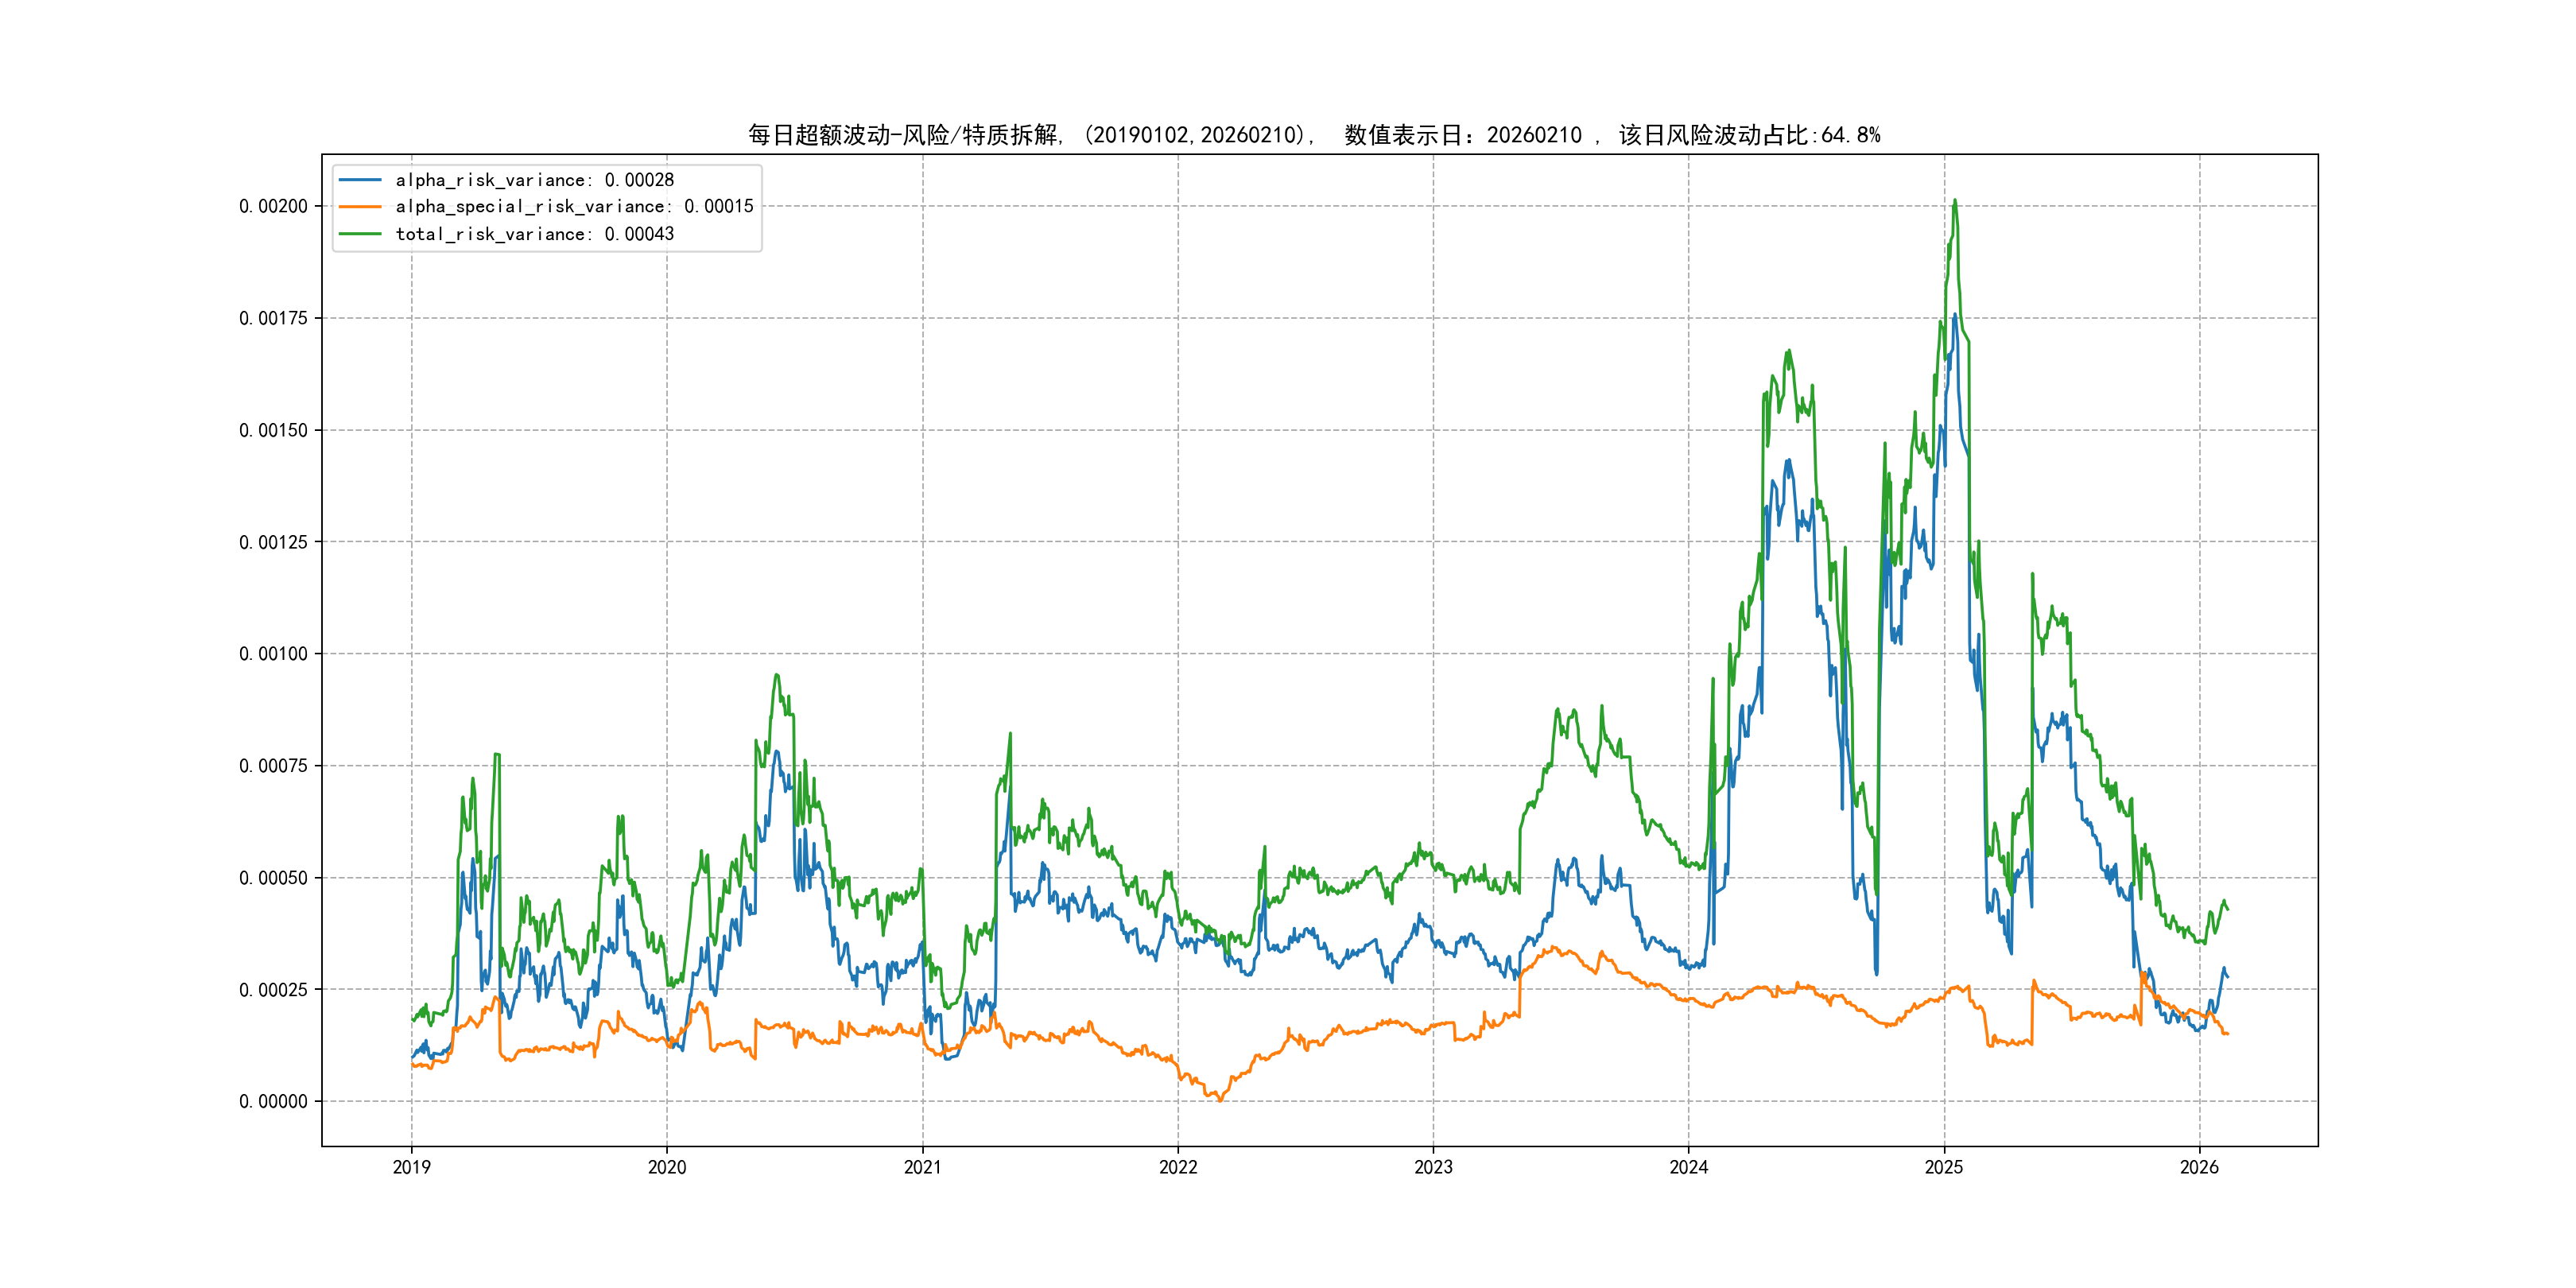The width and height of the screenshot is (2576, 1288).
Task: Click the 0.00100 y-axis tick label
Action: coord(273,654)
